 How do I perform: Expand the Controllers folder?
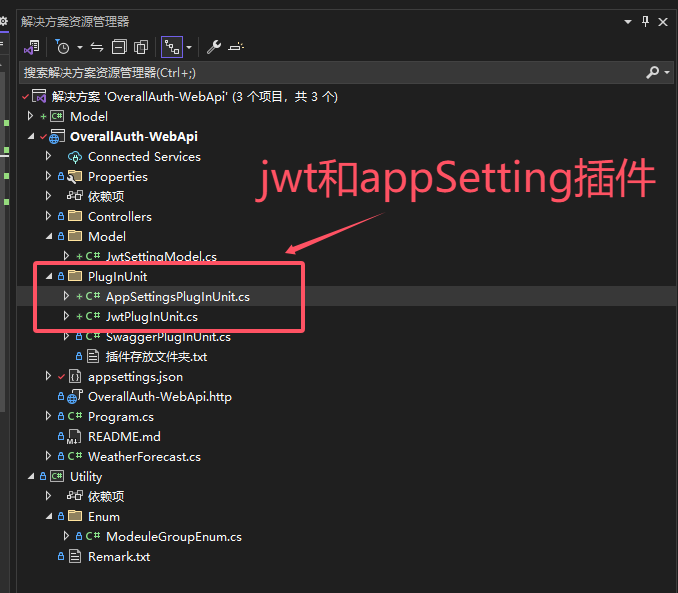[48, 216]
